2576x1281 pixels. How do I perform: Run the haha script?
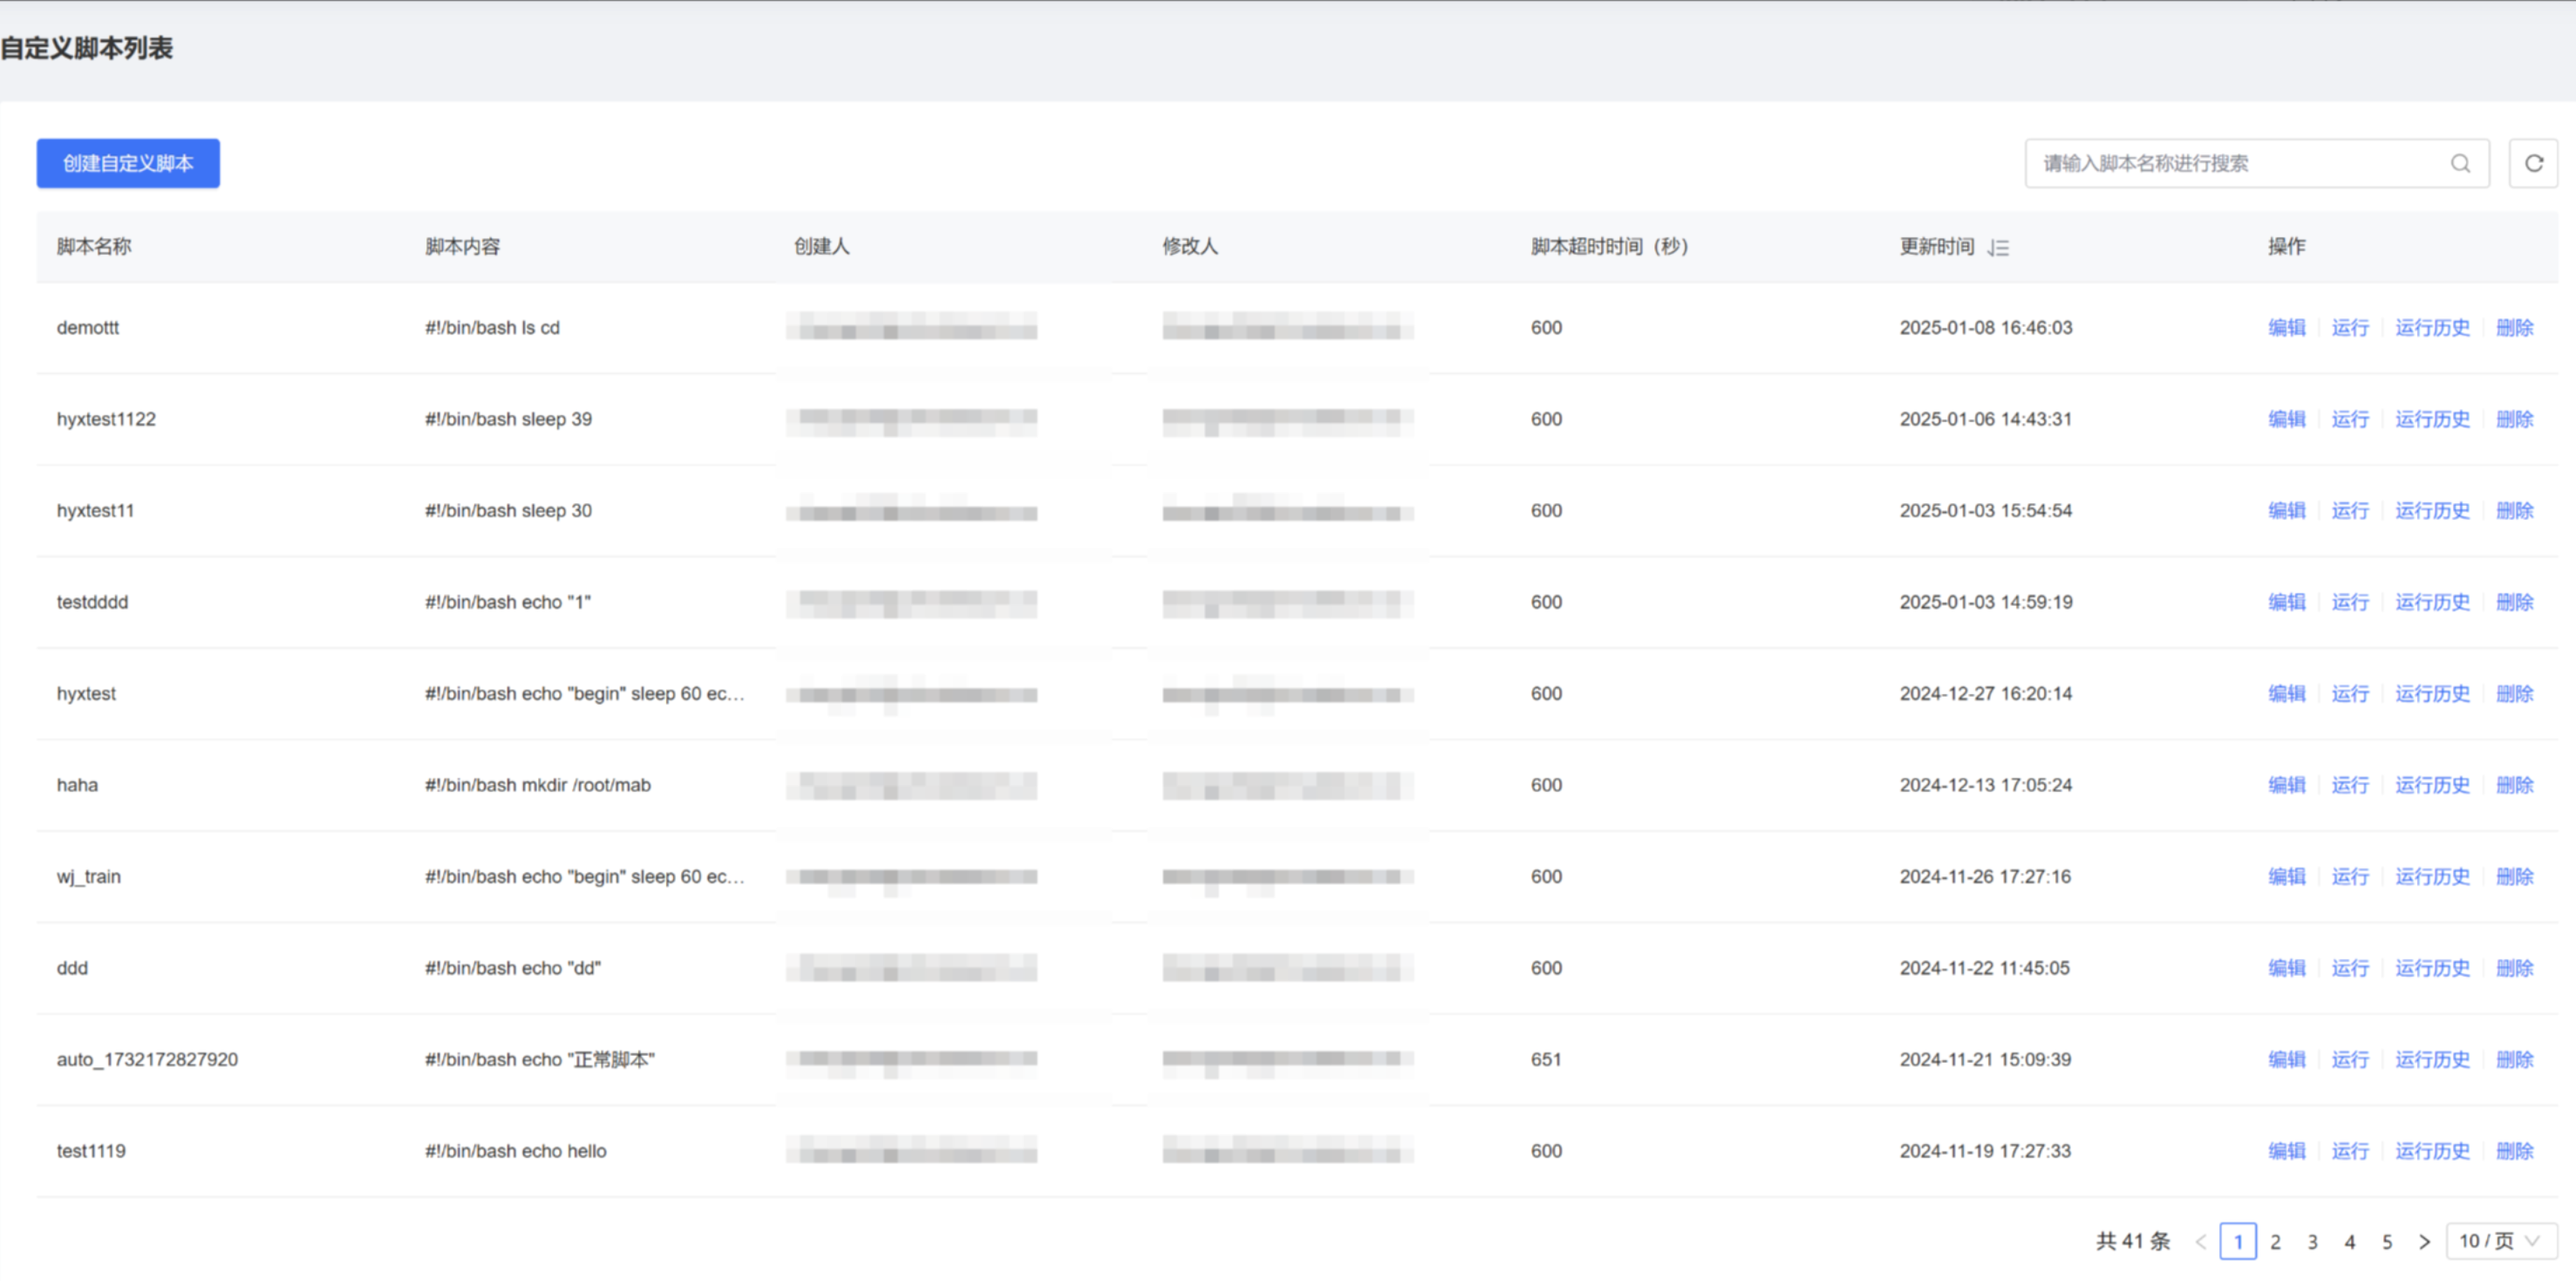(x=2350, y=785)
